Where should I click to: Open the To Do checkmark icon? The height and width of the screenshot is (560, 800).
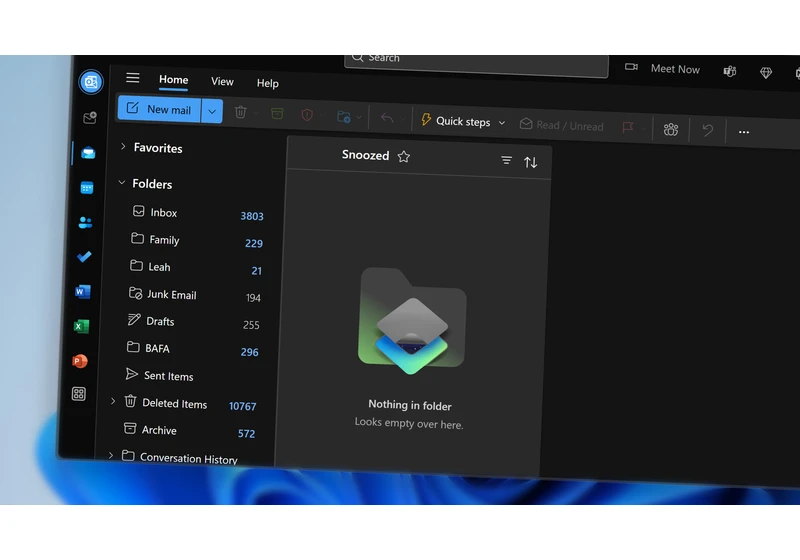pyautogui.click(x=84, y=256)
